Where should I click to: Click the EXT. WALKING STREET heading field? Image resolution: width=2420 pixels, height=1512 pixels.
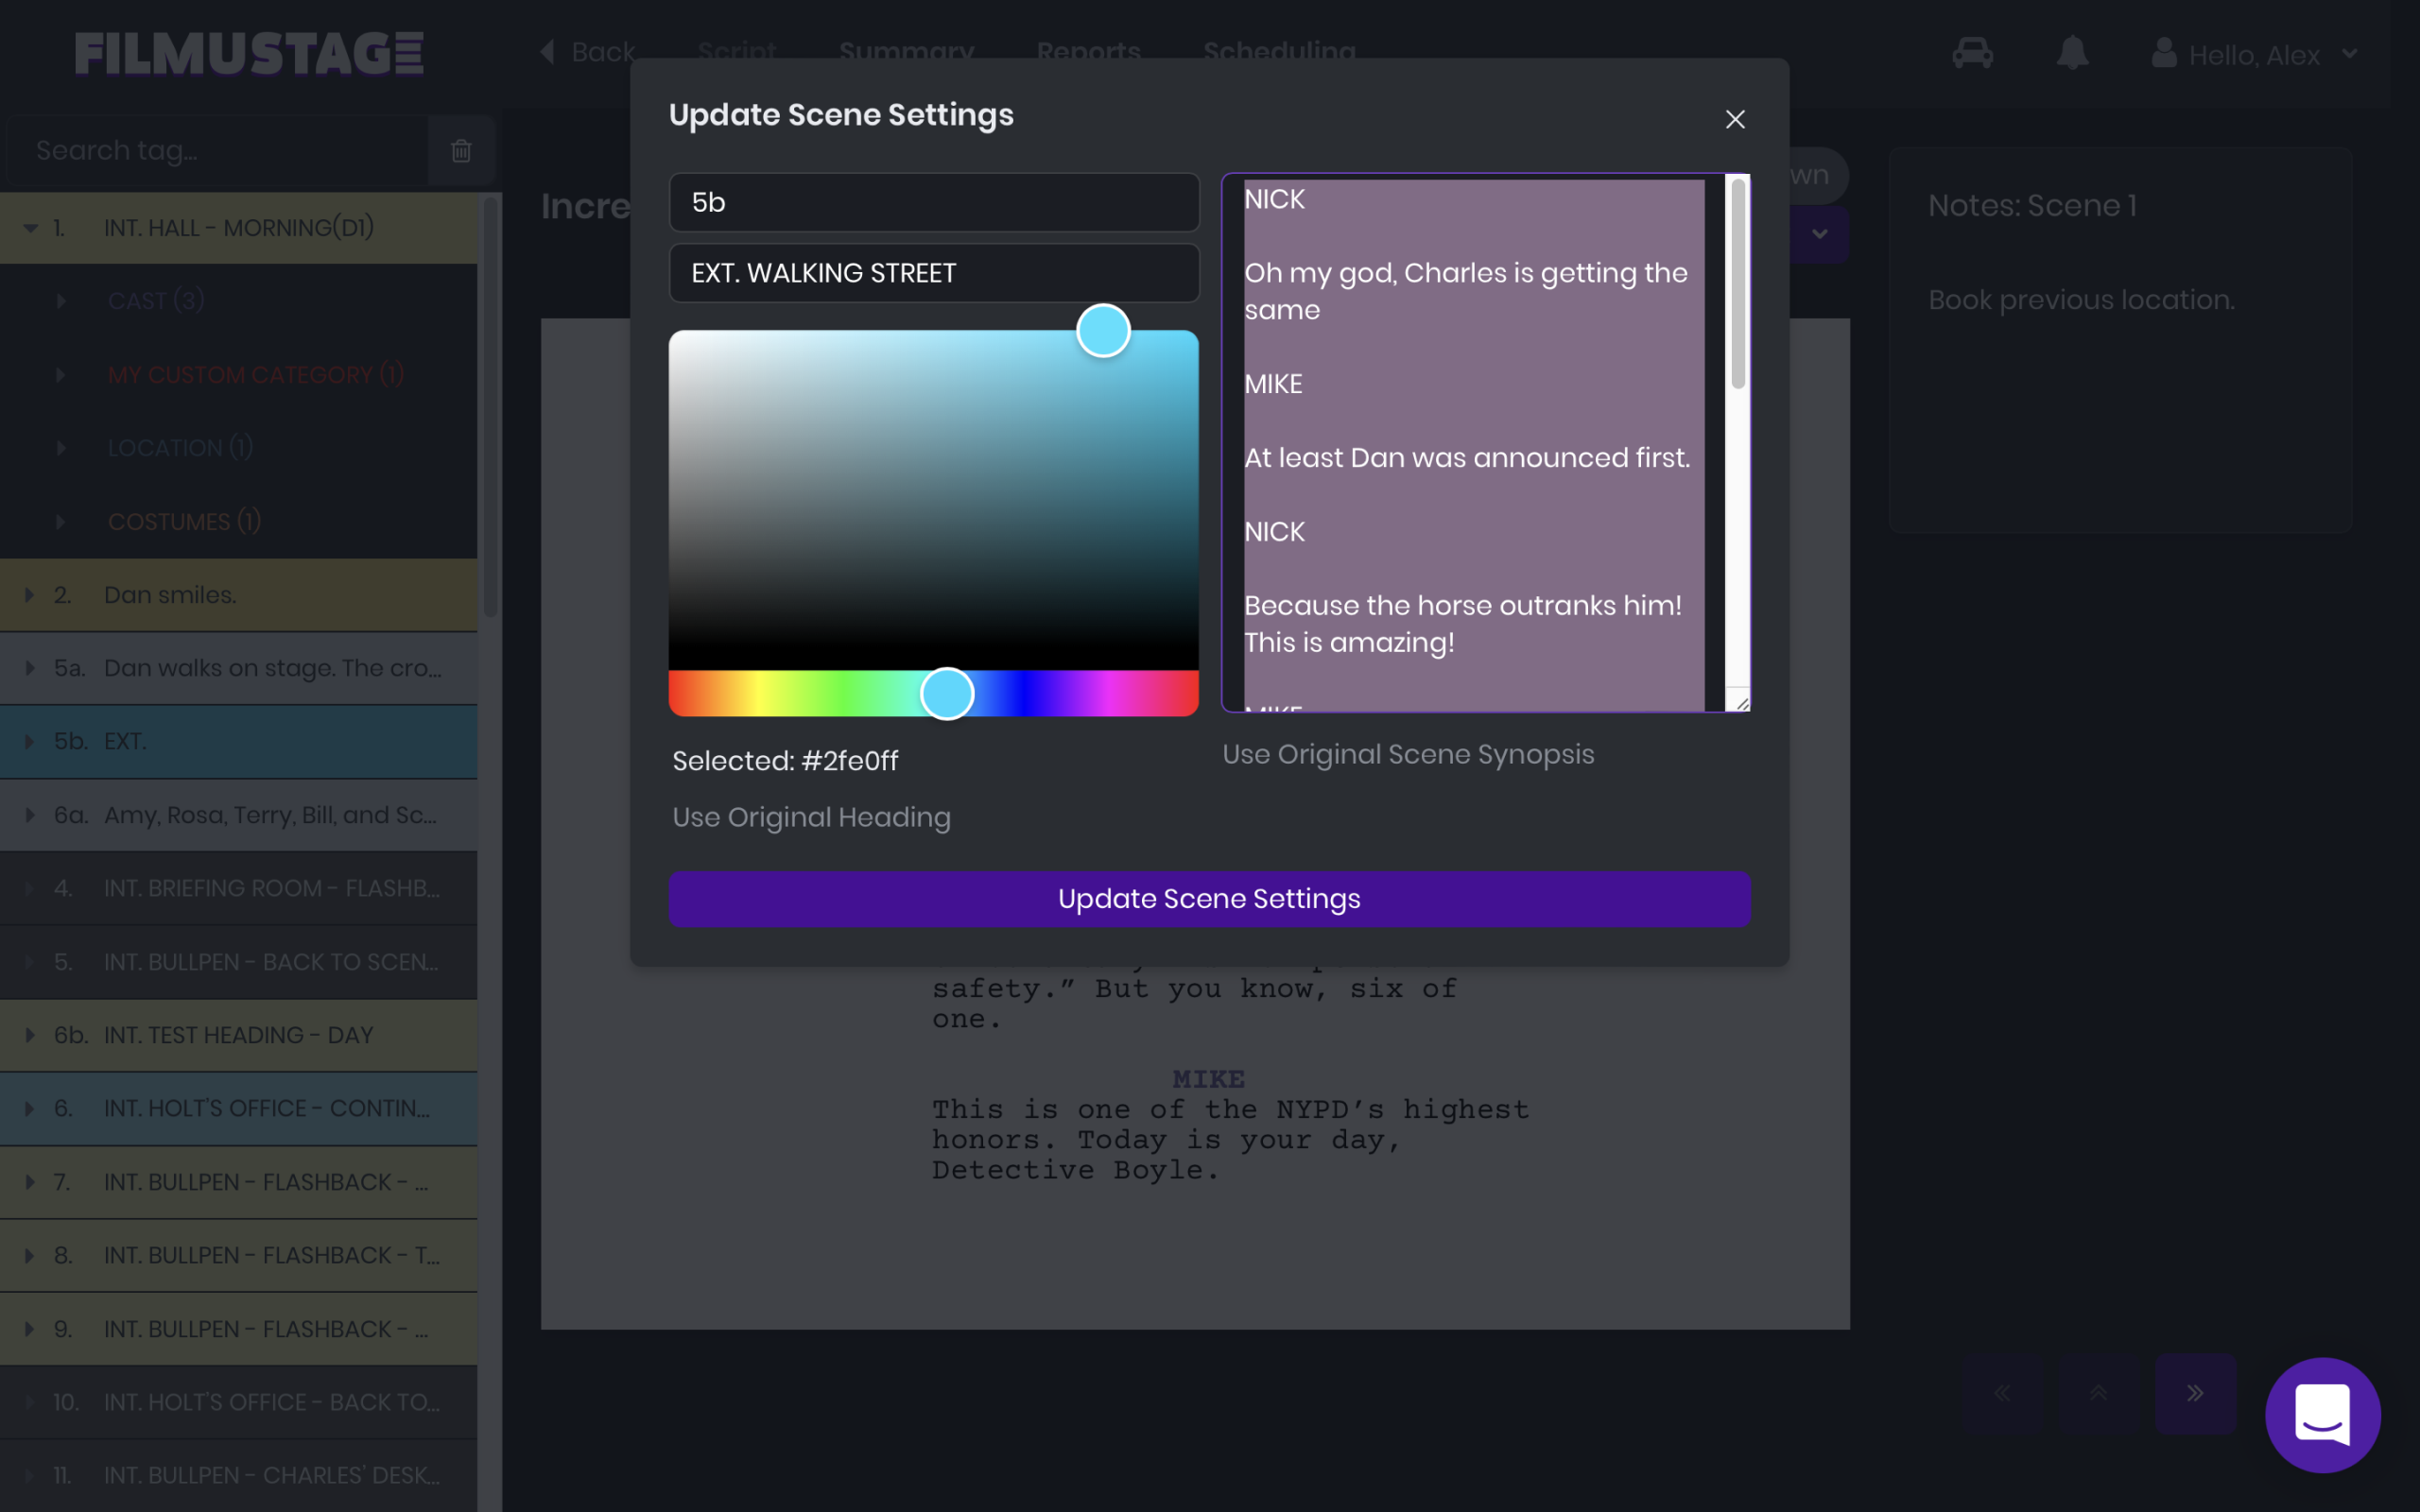tap(933, 273)
